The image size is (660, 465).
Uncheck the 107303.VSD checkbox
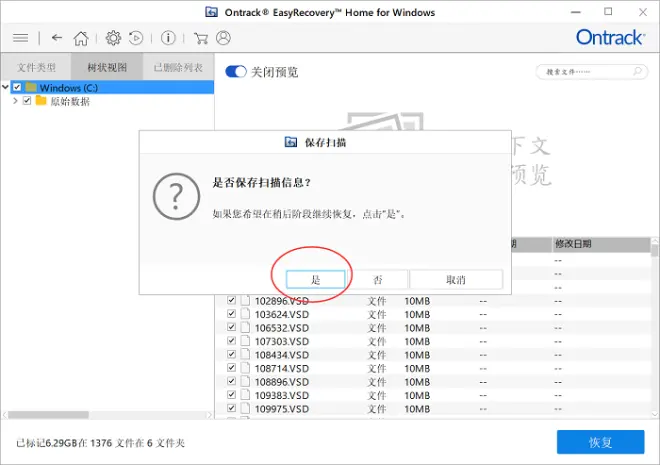coord(231,341)
